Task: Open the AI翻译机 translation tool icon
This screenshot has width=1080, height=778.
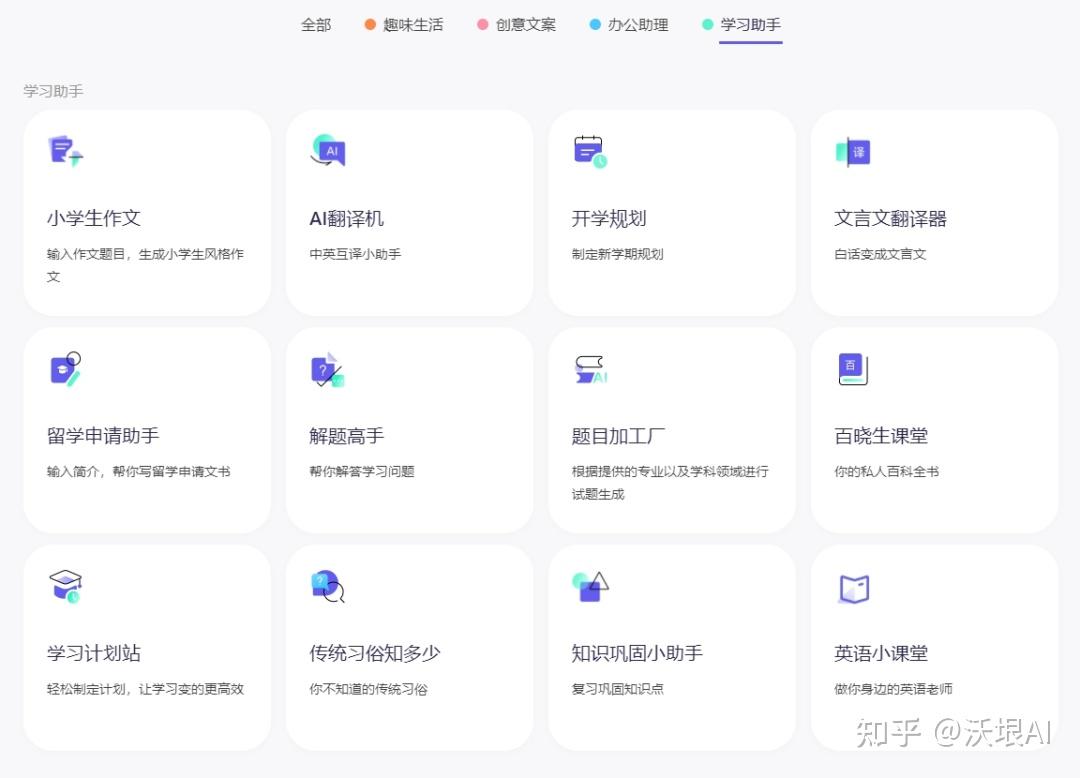Action: click(327, 151)
